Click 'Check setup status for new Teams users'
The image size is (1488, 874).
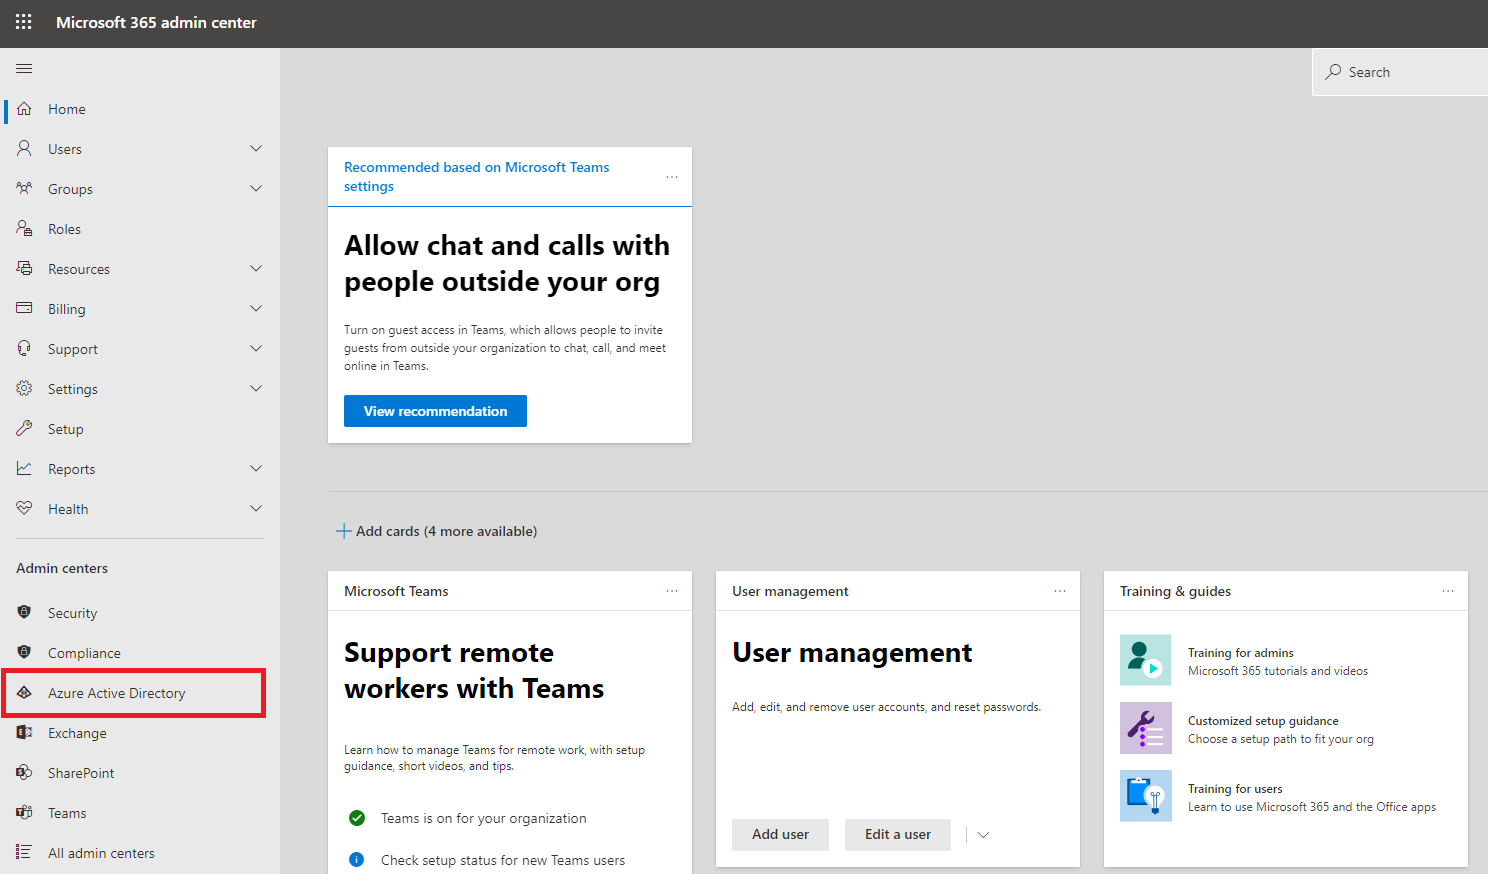503,860
